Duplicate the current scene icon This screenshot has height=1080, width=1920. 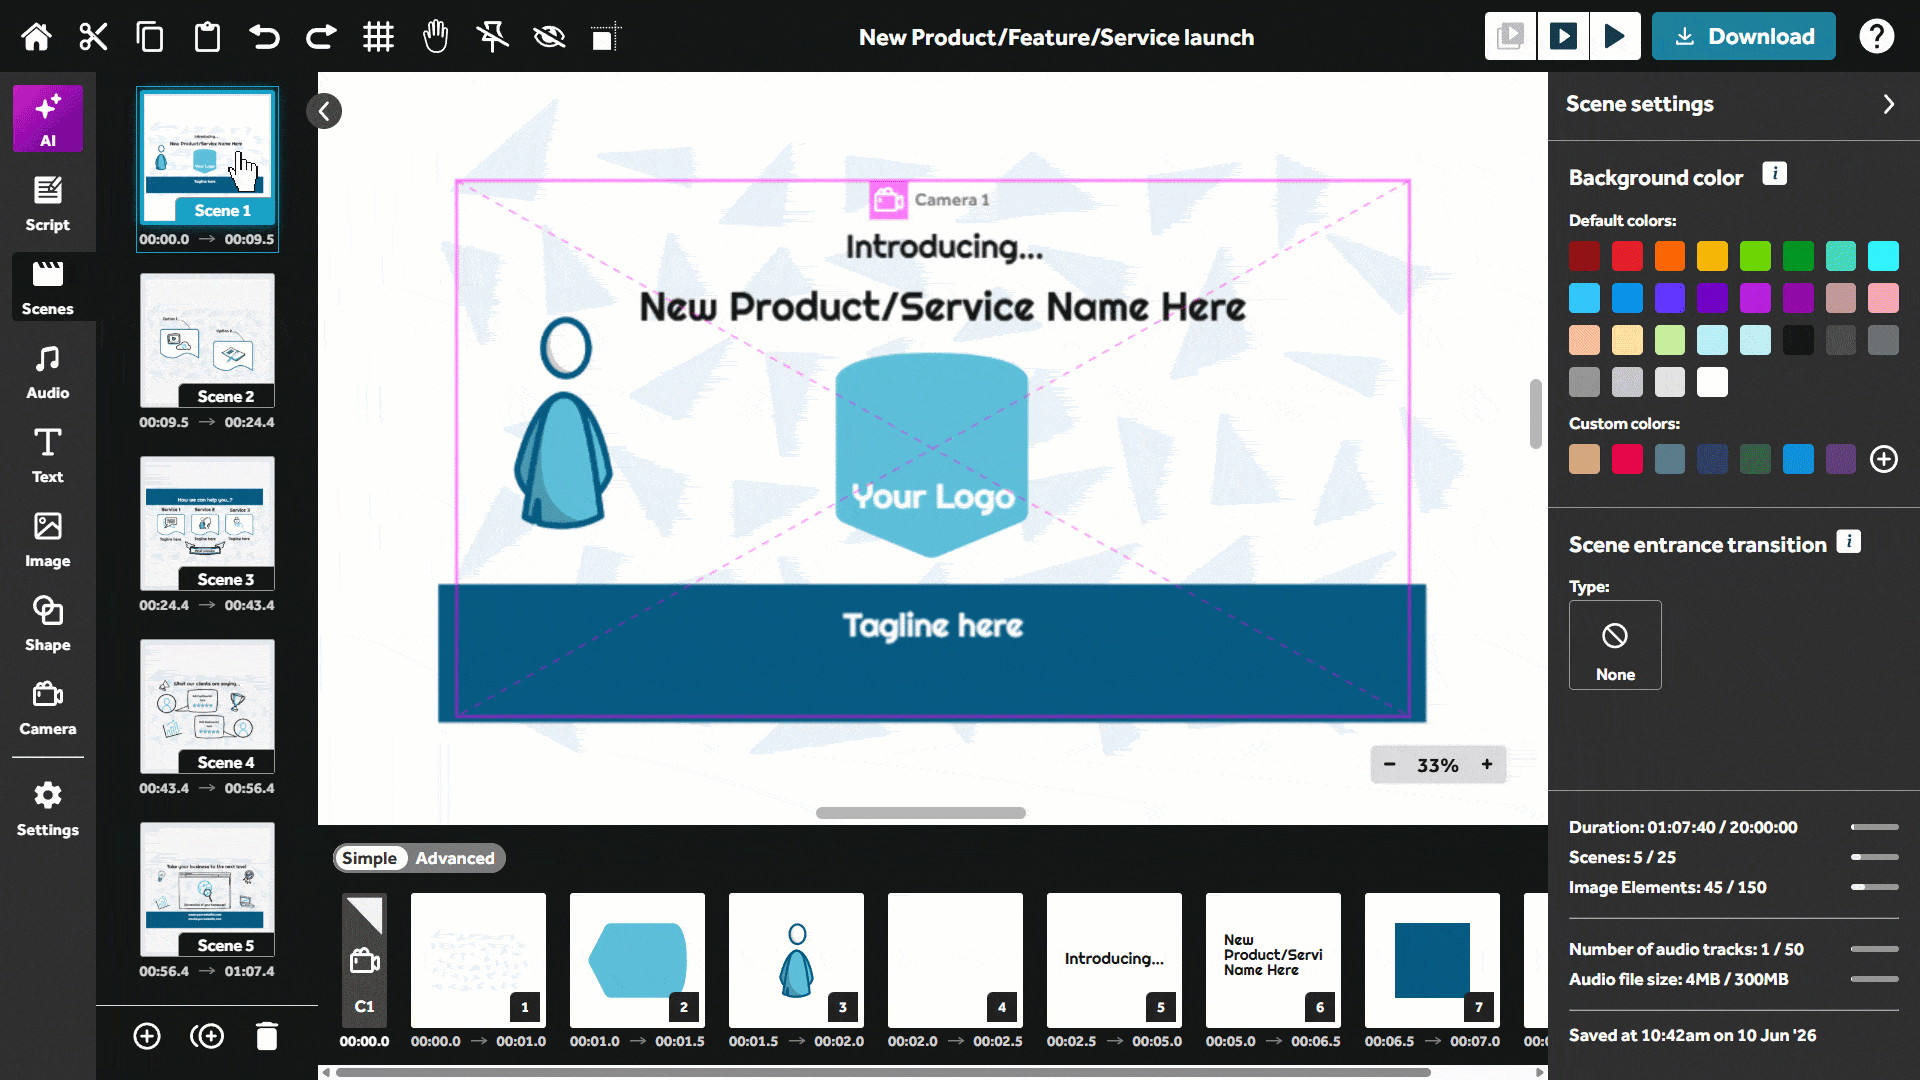point(207,1036)
